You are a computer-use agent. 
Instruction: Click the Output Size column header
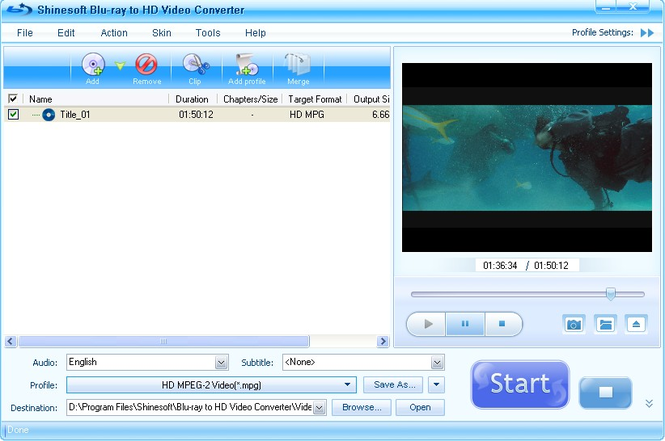[369, 99]
